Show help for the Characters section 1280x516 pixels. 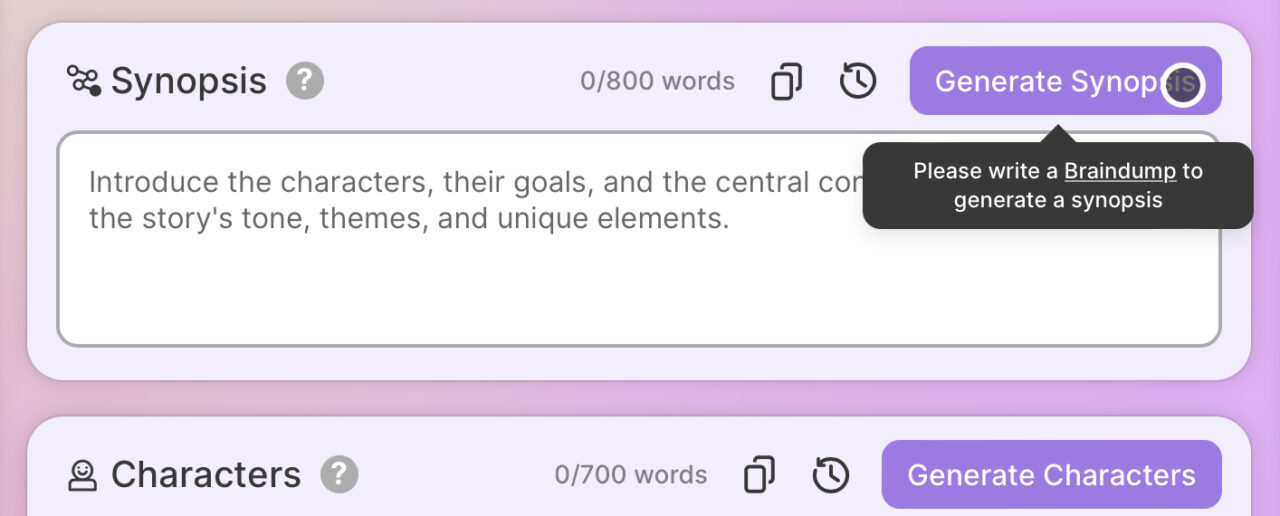tap(339, 474)
